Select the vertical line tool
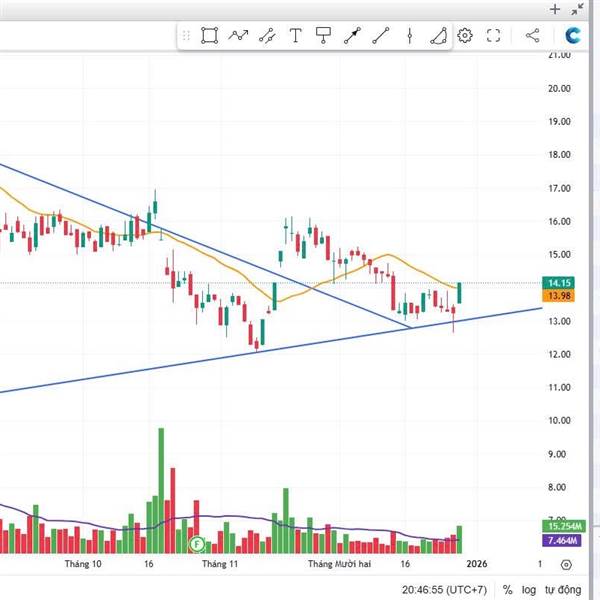600x600 pixels. pos(409,36)
